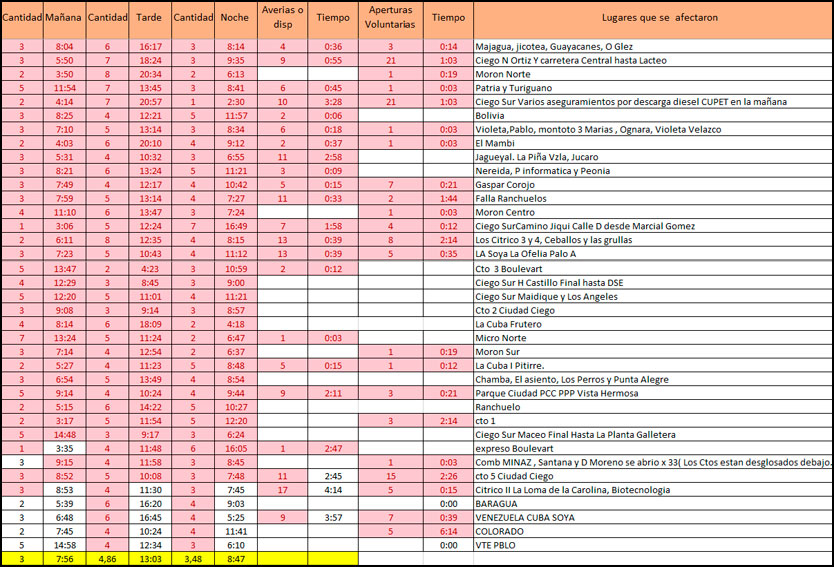The height and width of the screenshot is (567, 834).
Task: Select the 'Falla Ranchuelos' cell
Action: (653, 198)
